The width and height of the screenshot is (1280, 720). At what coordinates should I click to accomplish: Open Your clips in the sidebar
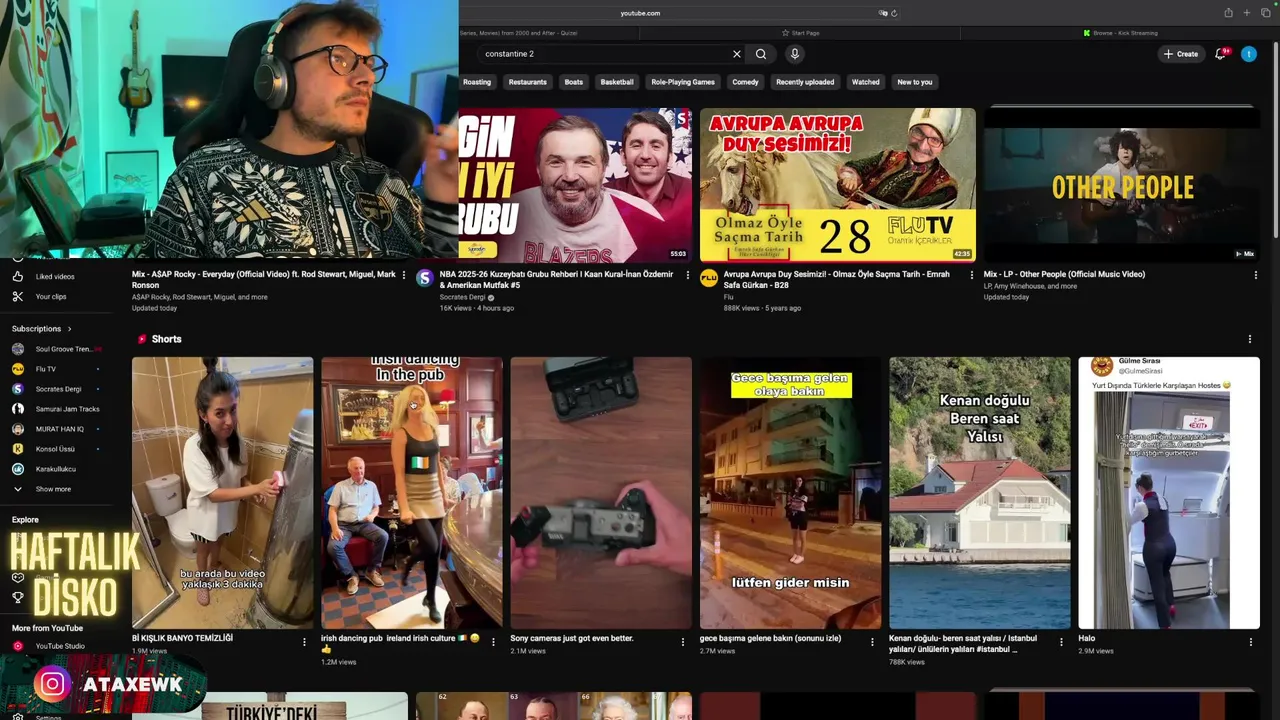(x=51, y=296)
